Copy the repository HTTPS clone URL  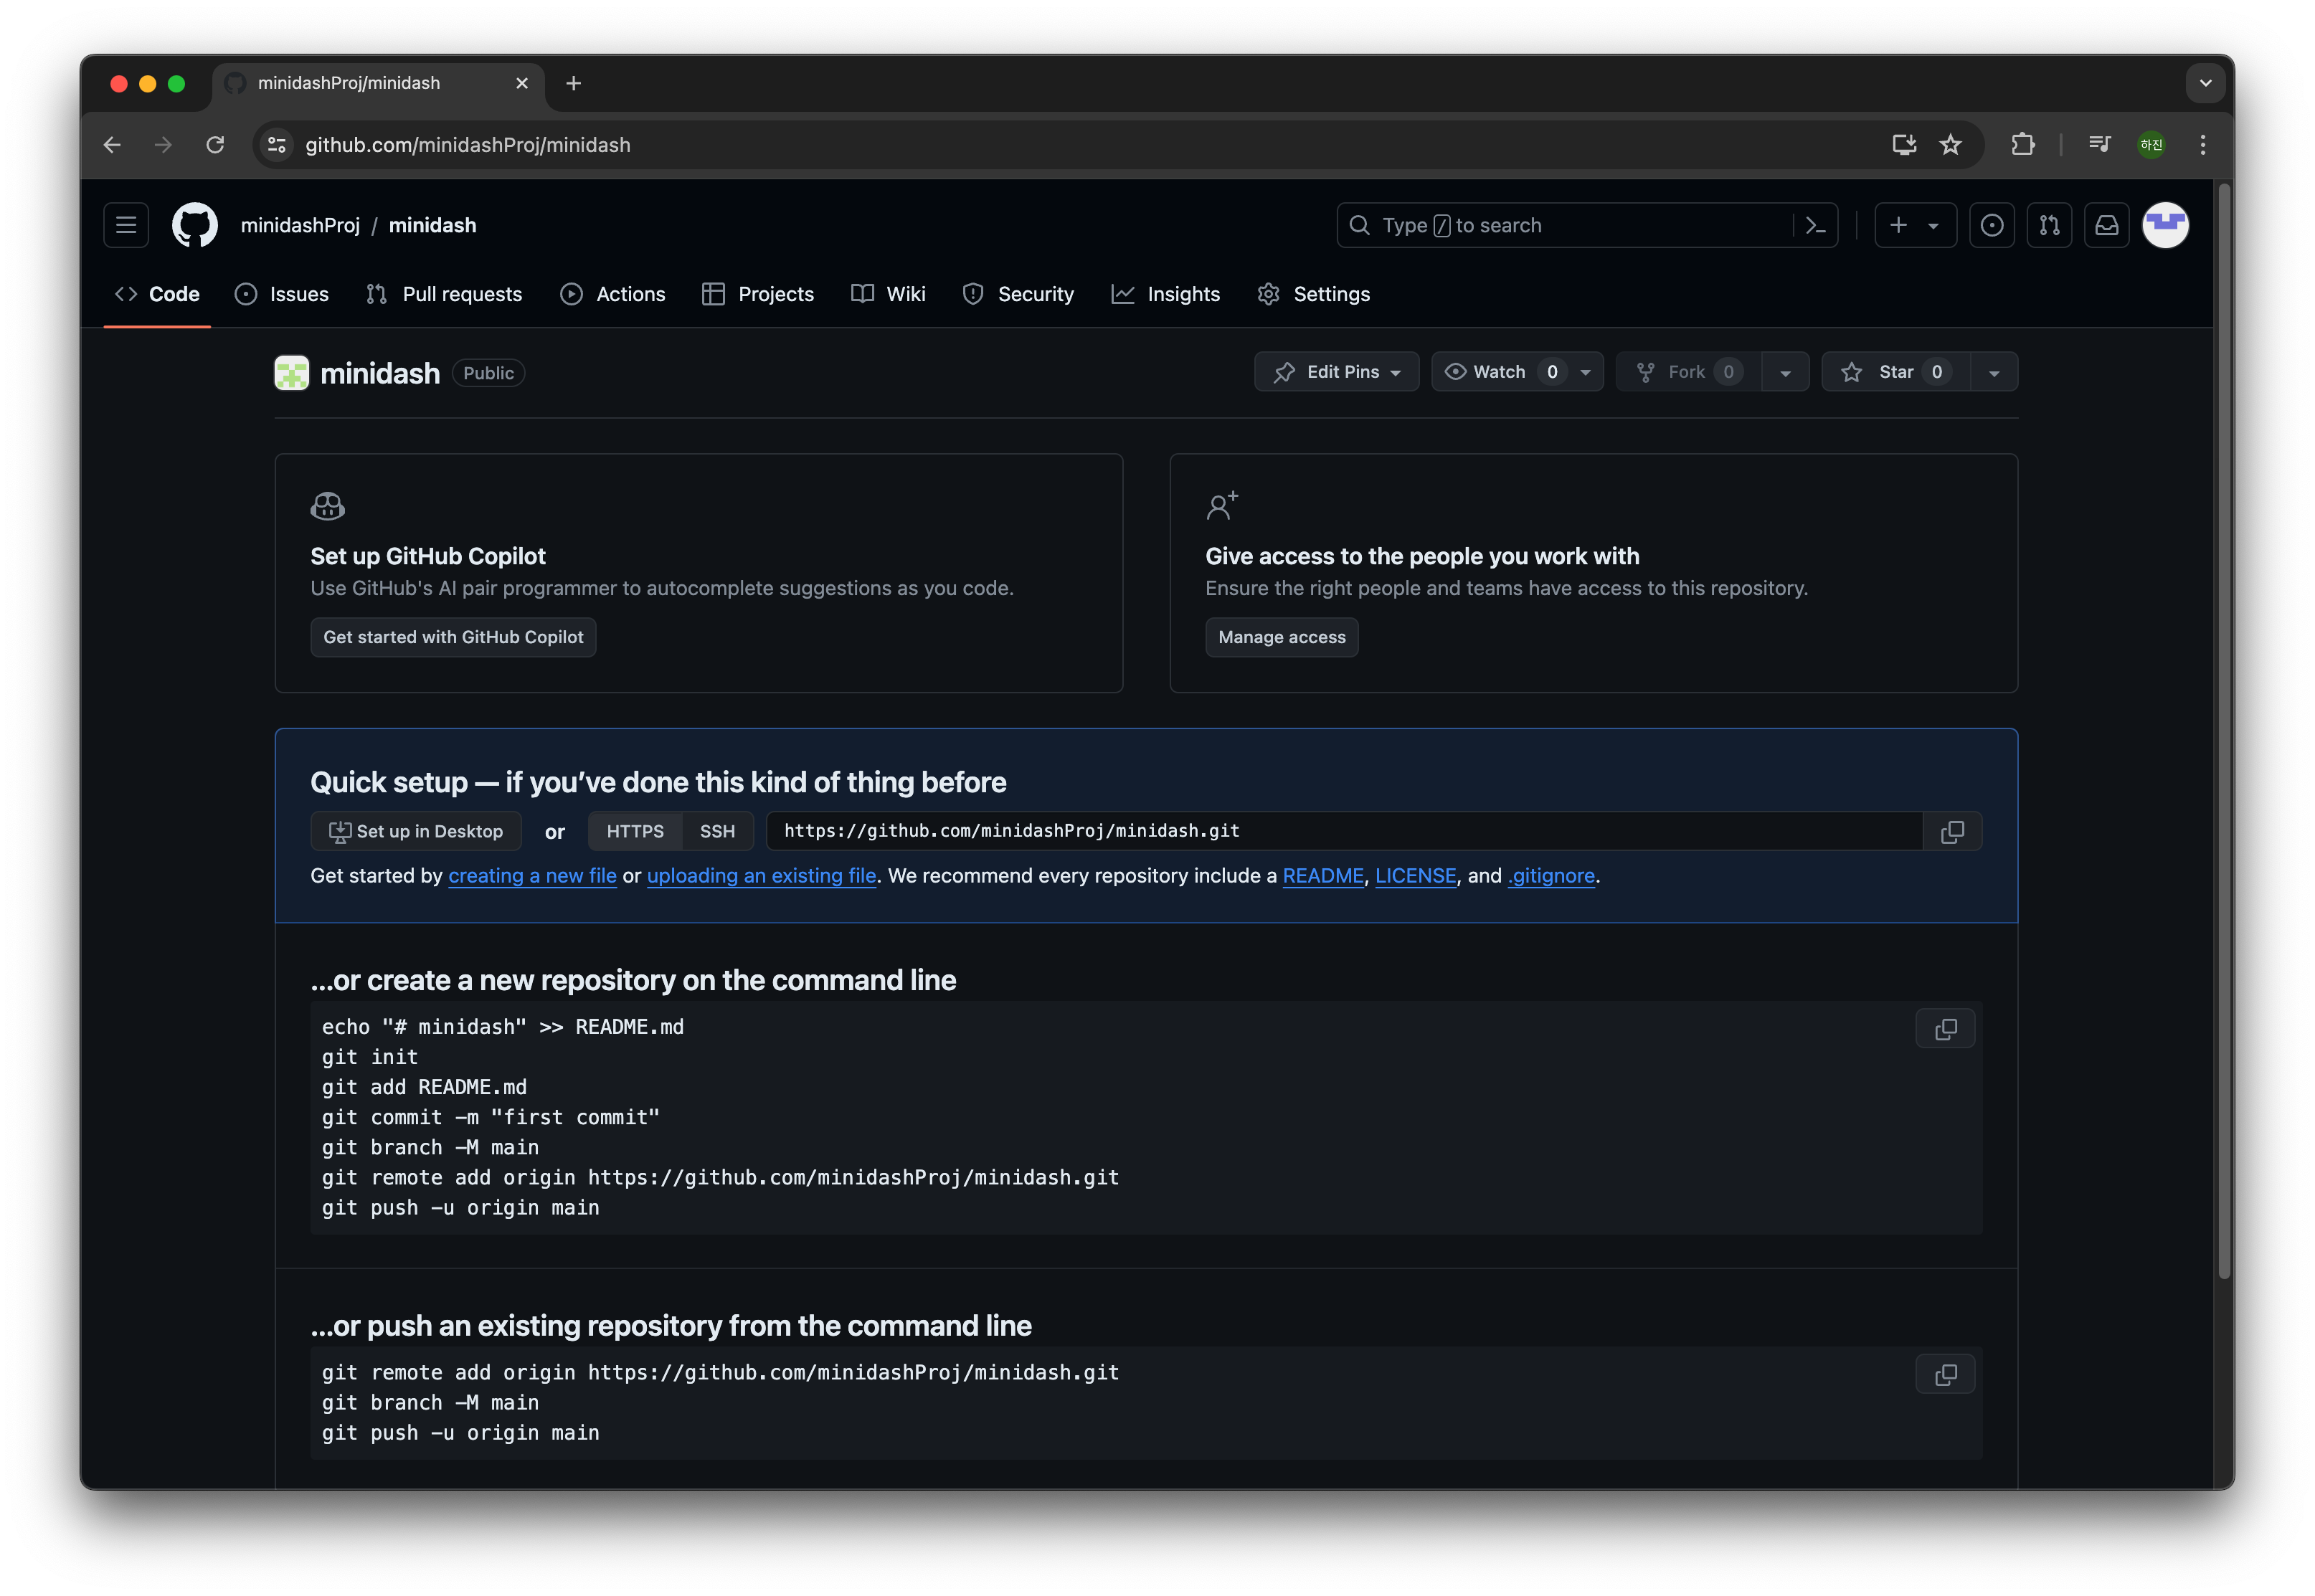pyautogui.click(x=1952, y=832)
